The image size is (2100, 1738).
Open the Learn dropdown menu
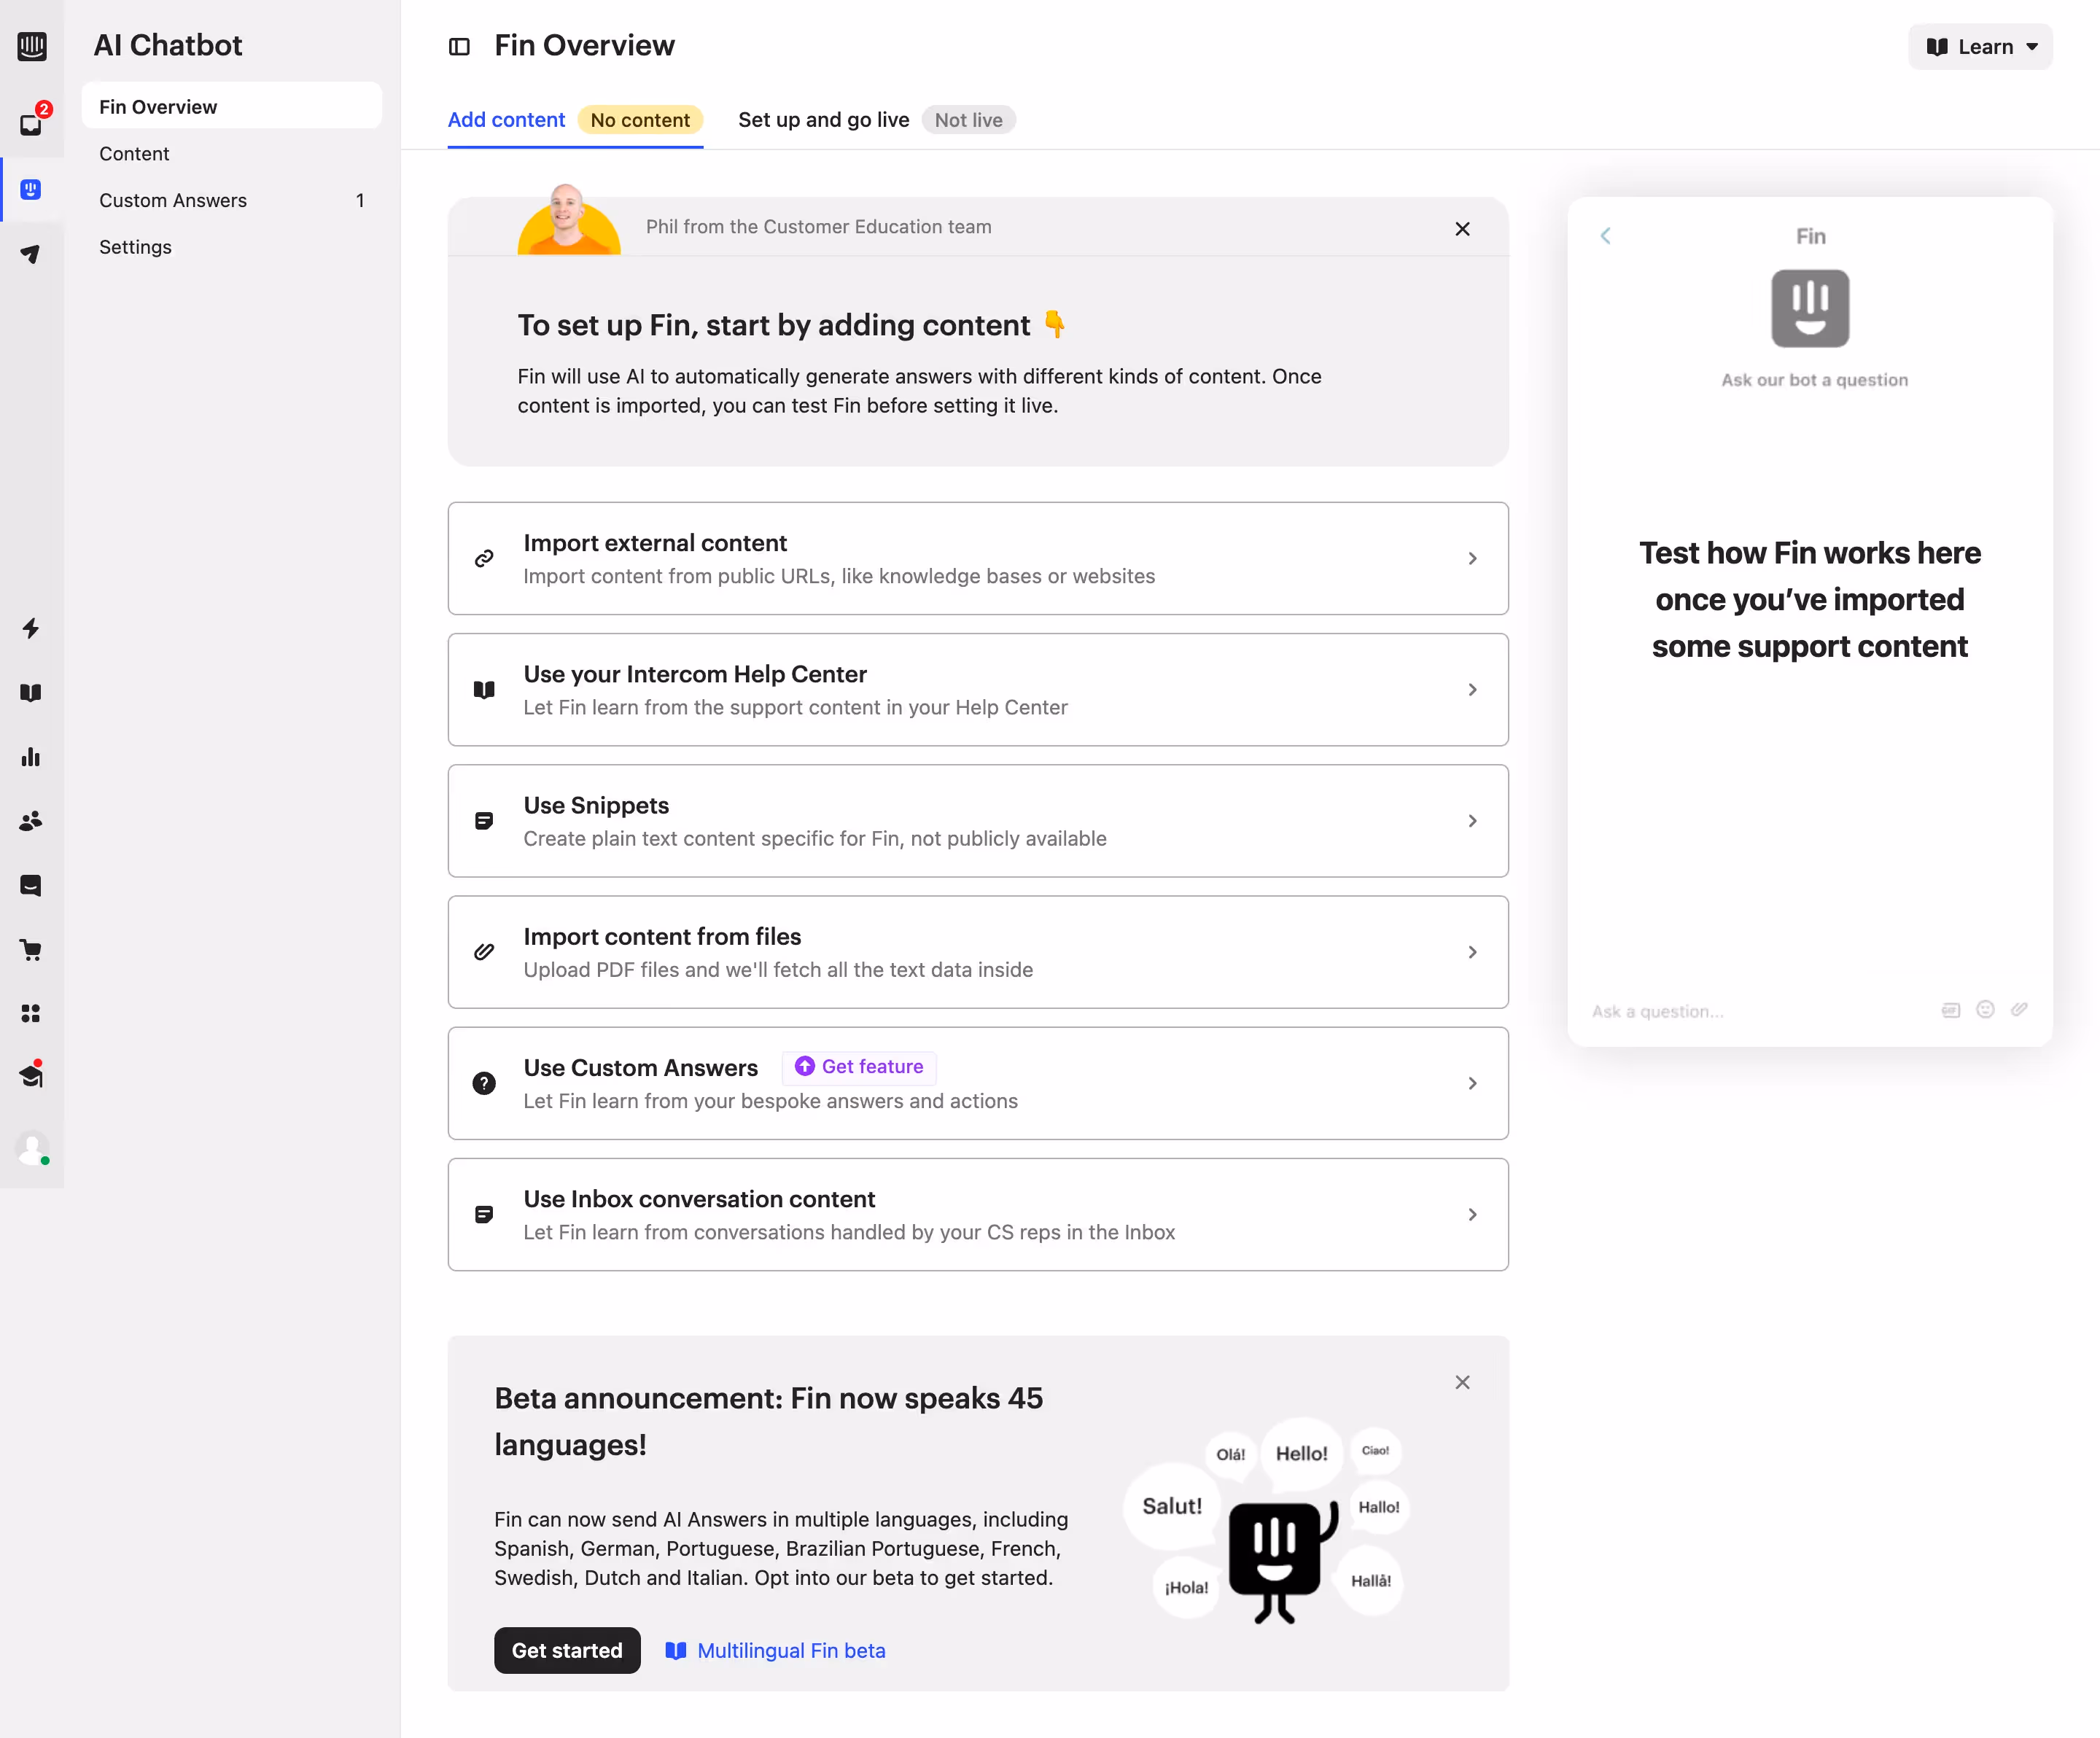(1980, 46)
